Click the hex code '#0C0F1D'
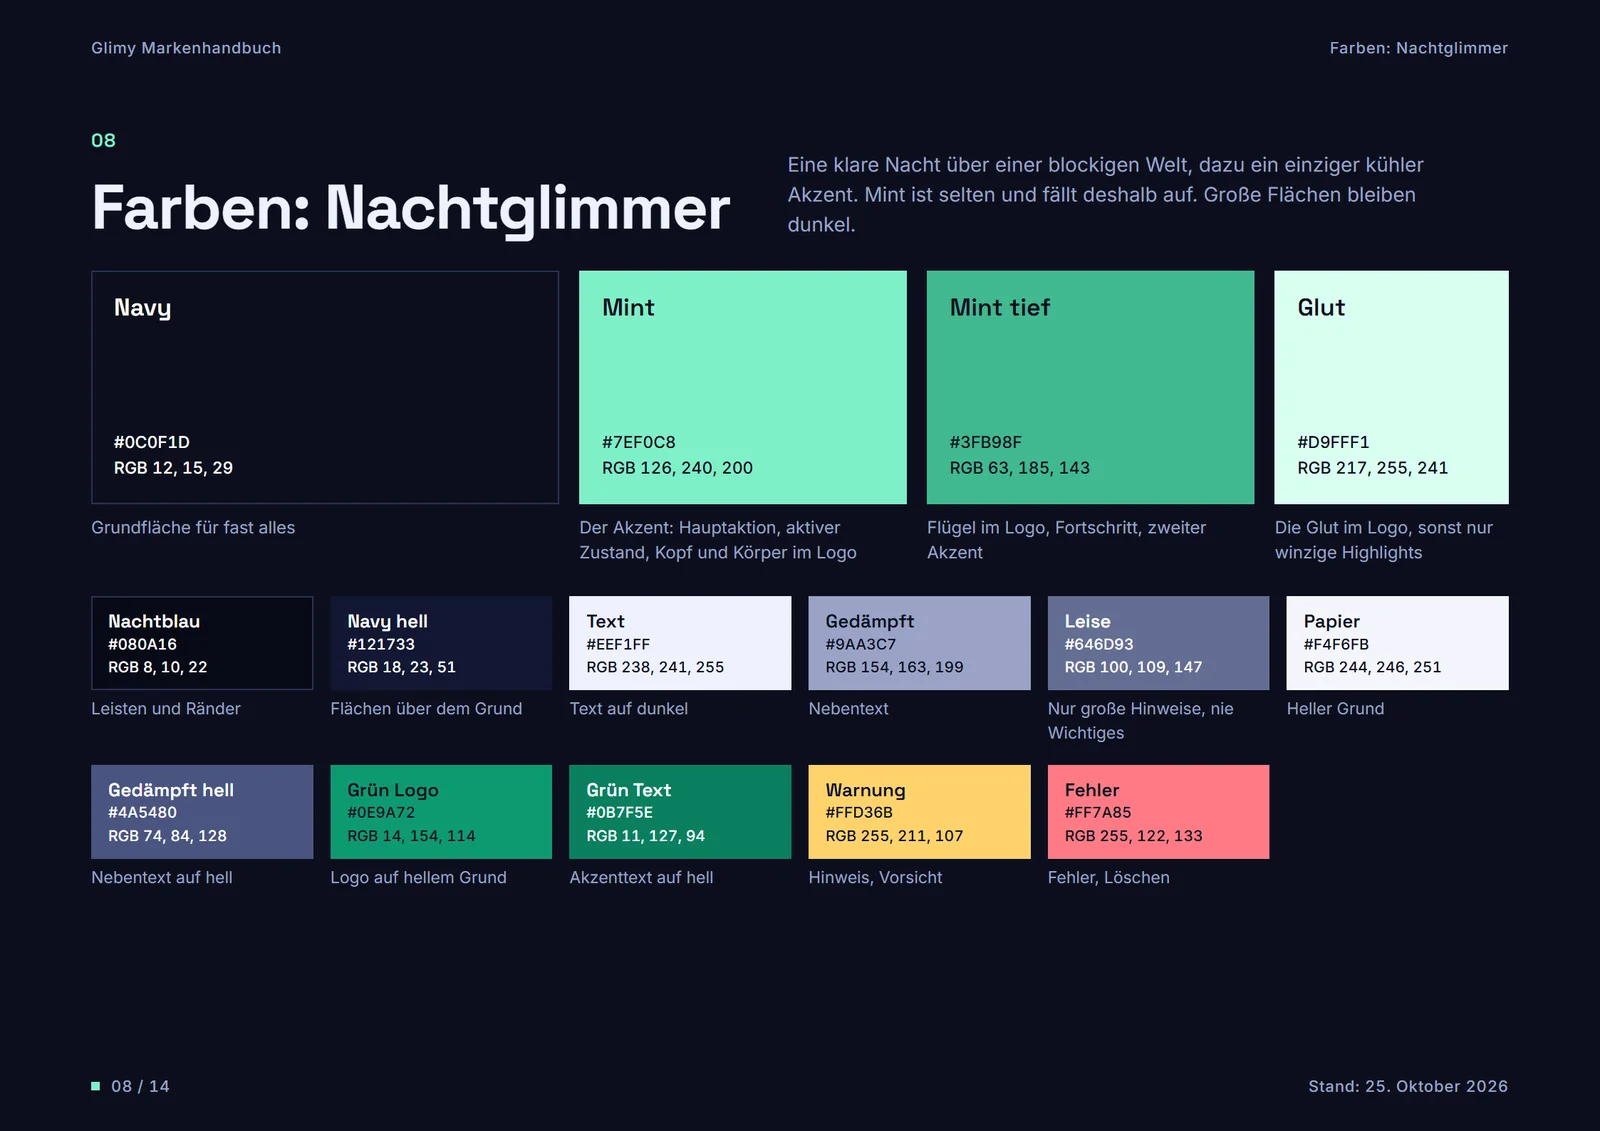This screenshot has width=1600, height=1131. 152,442
